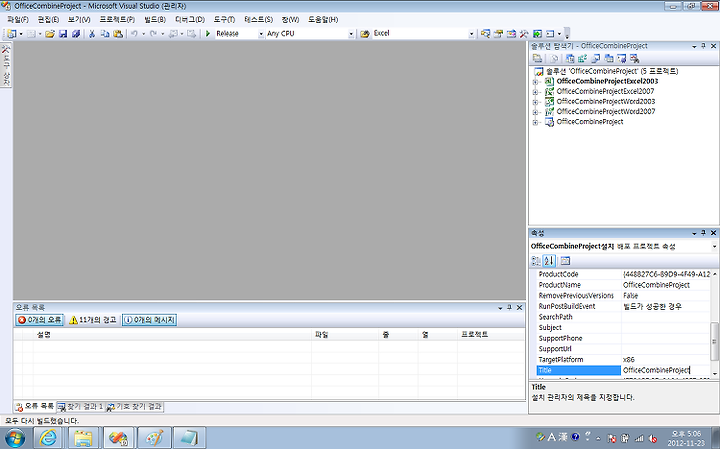The height and width of the screenshot is (449, 720).
Task: Toggle auto-hide pin on Error List panel
Action: (x=510, y=308)
